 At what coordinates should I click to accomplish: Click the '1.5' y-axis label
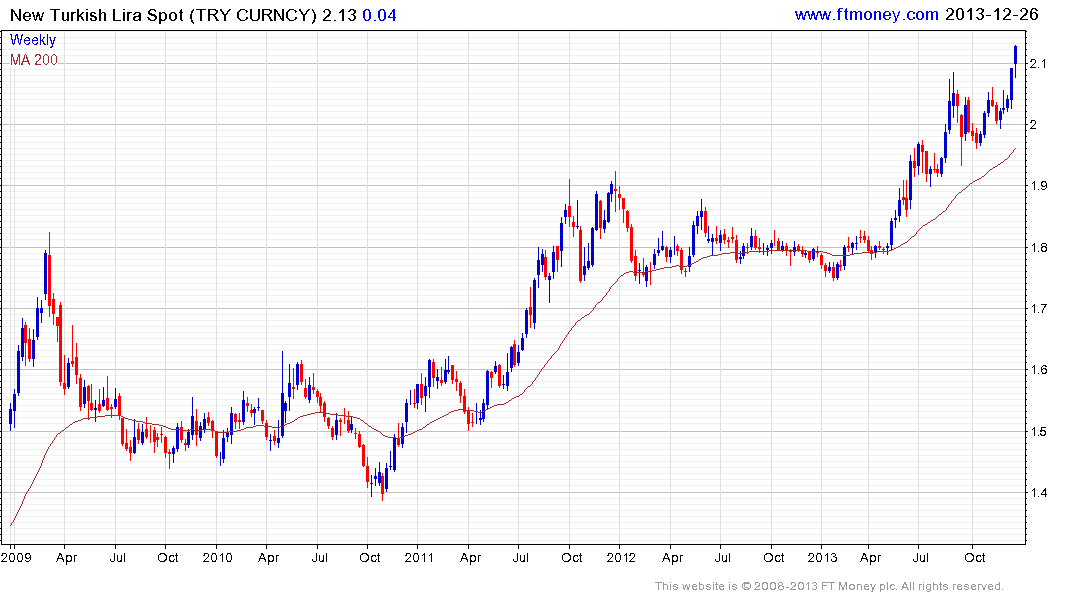click(1038, 431)
